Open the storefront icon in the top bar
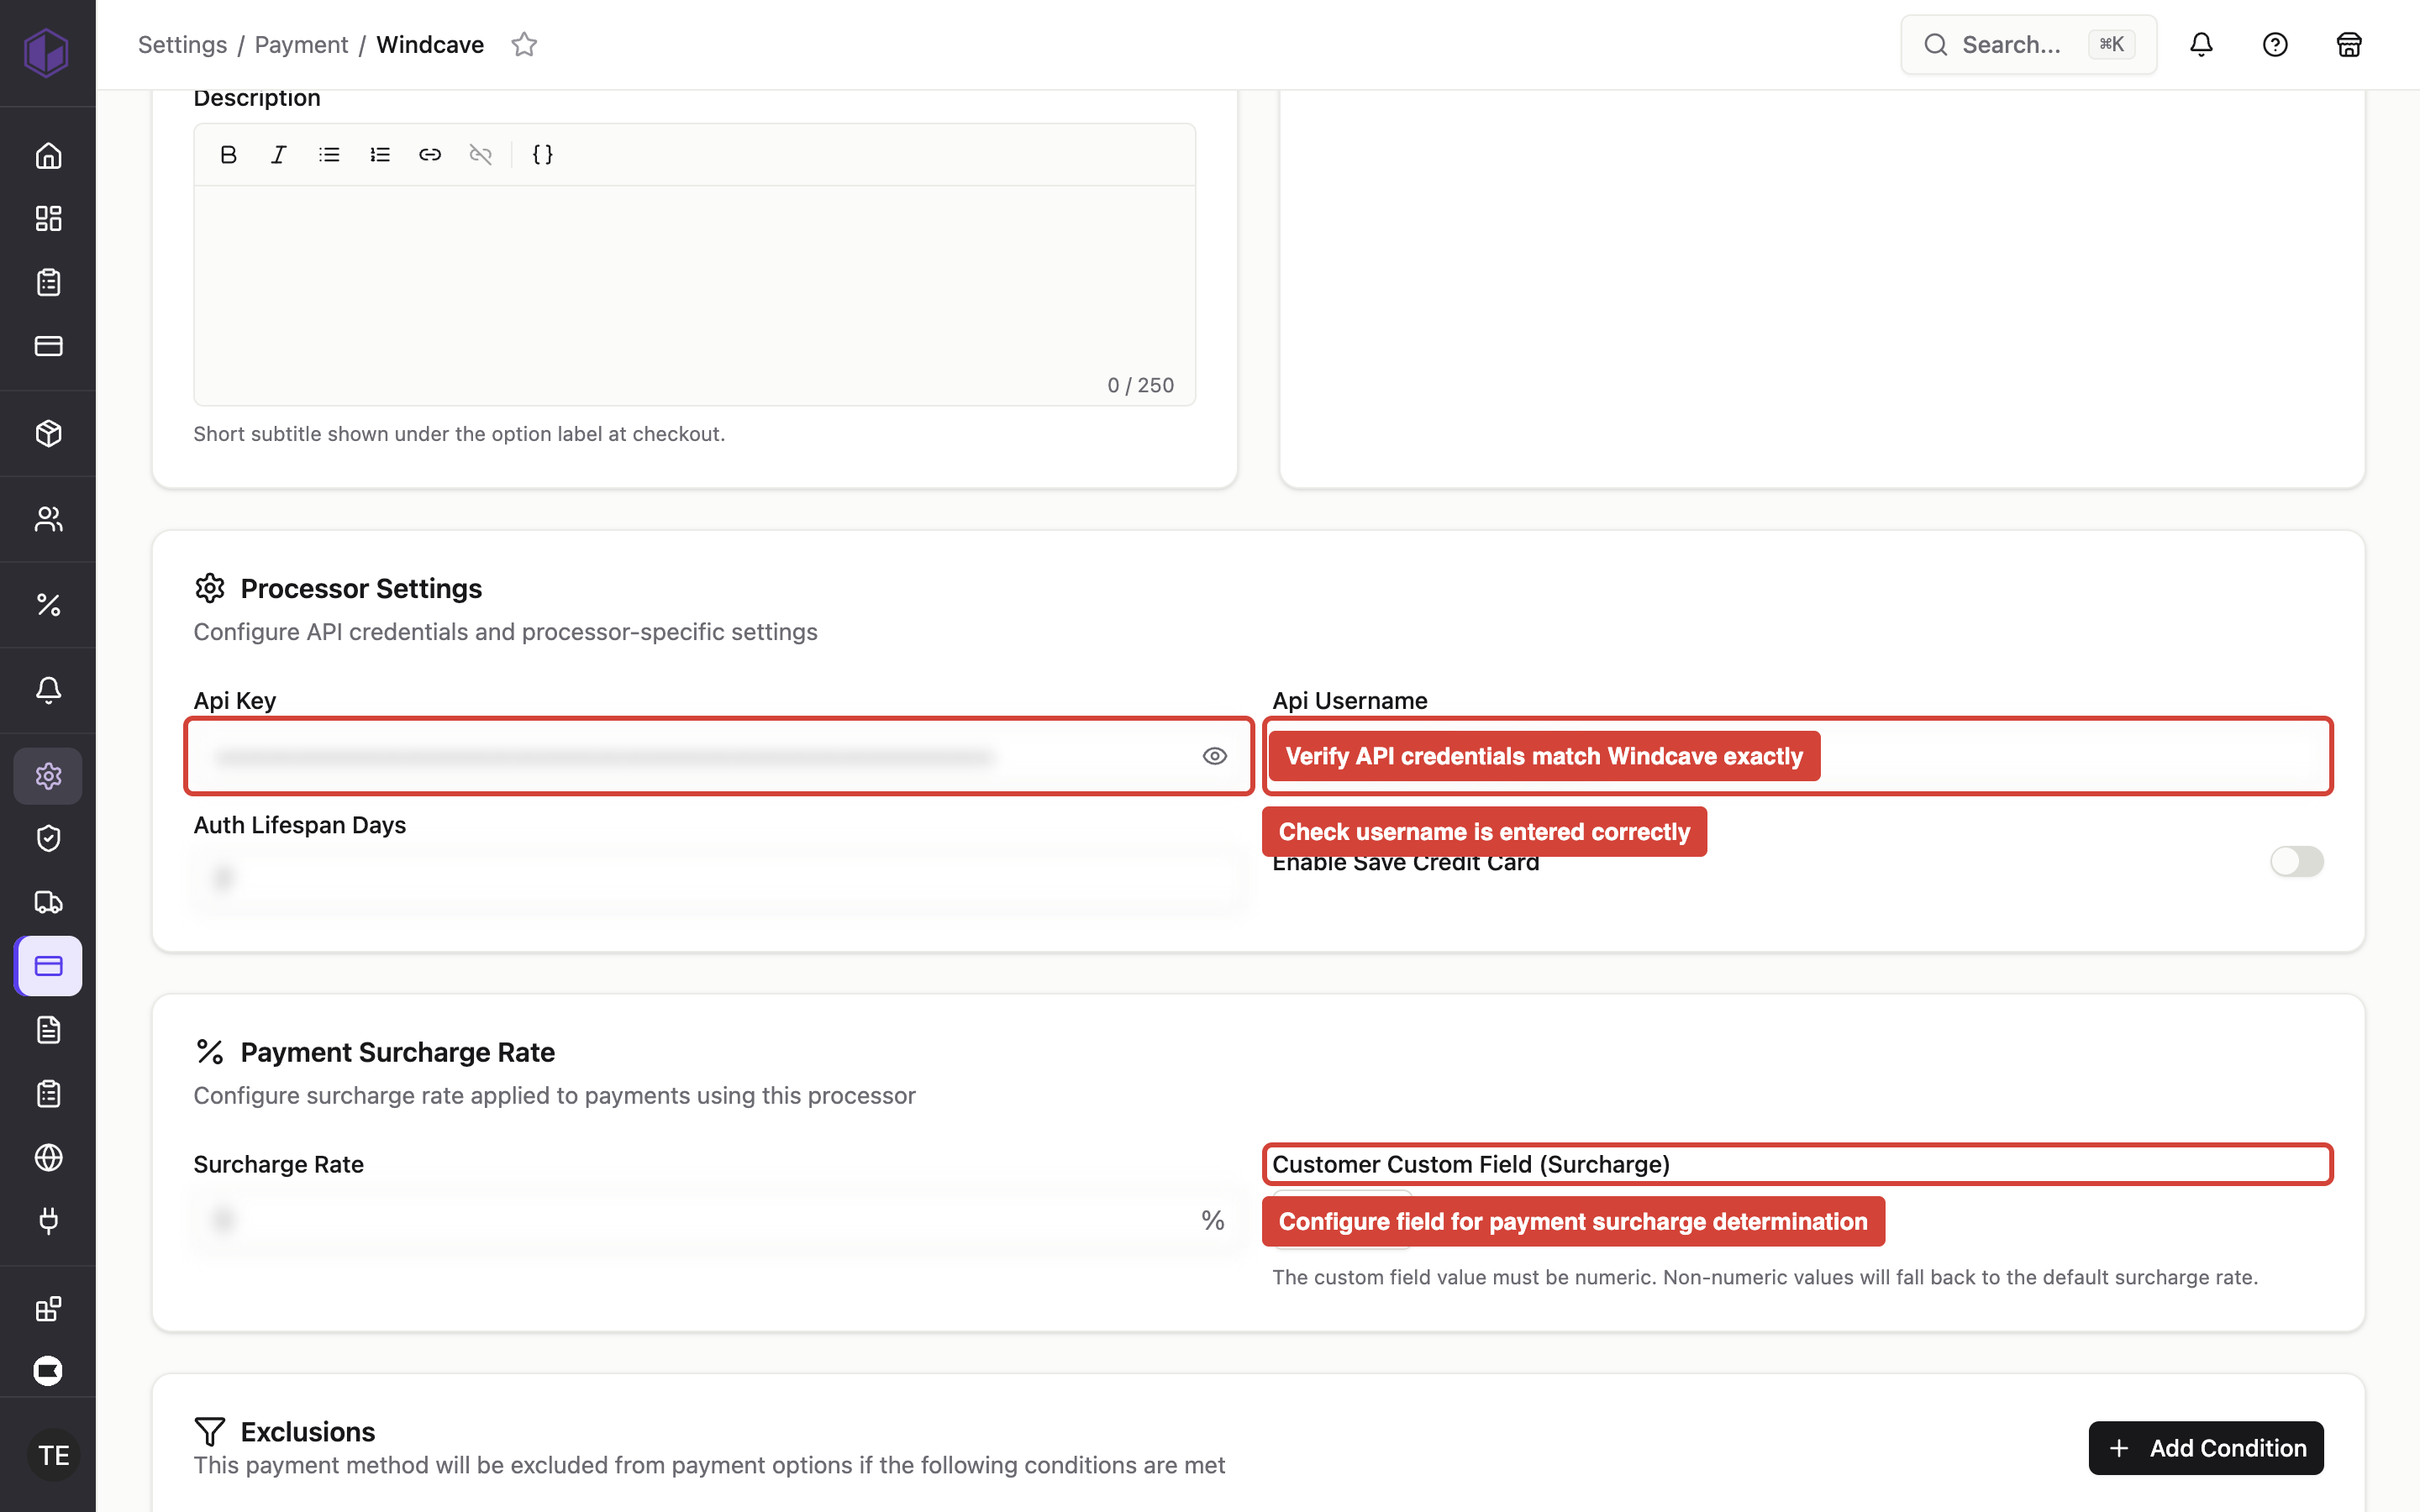Screen dimensions: 2420x1512 coord(2349,44)
